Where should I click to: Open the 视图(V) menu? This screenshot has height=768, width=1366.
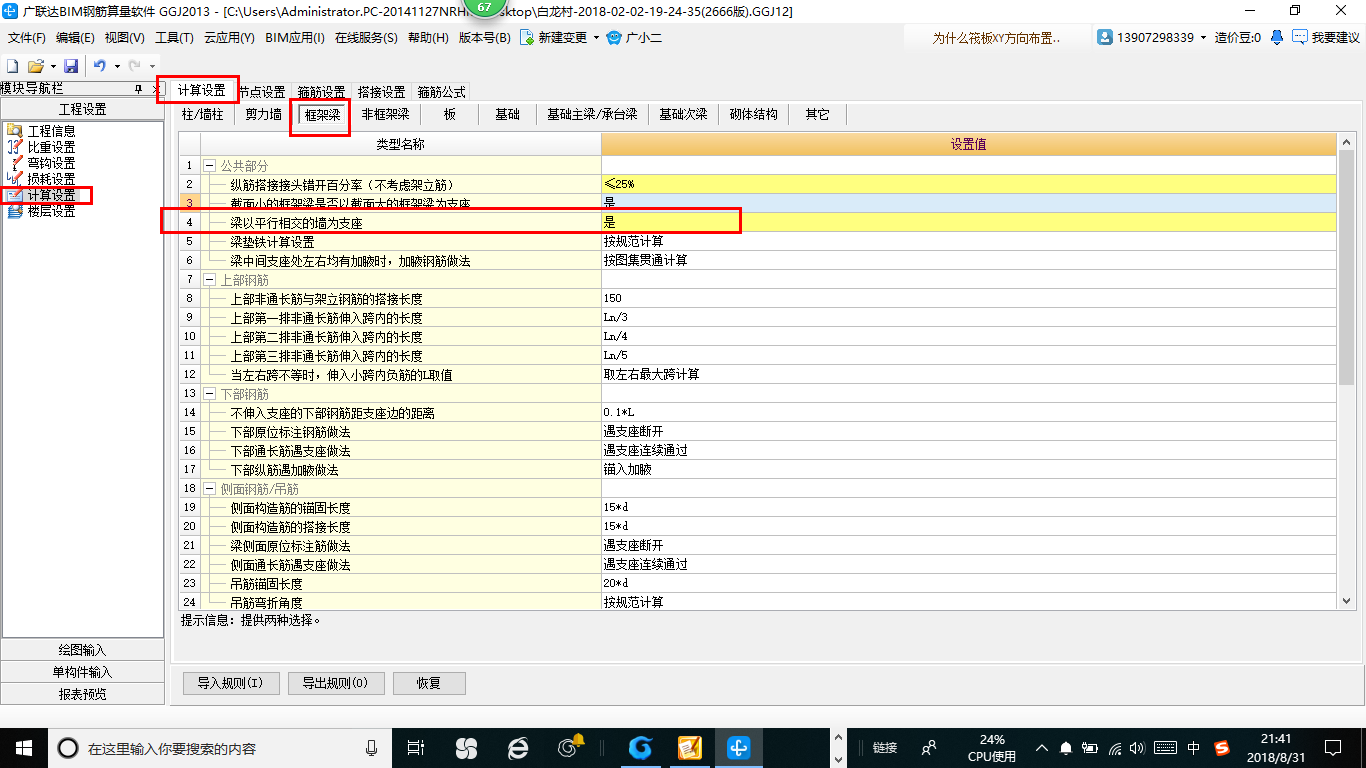point(124,38)
